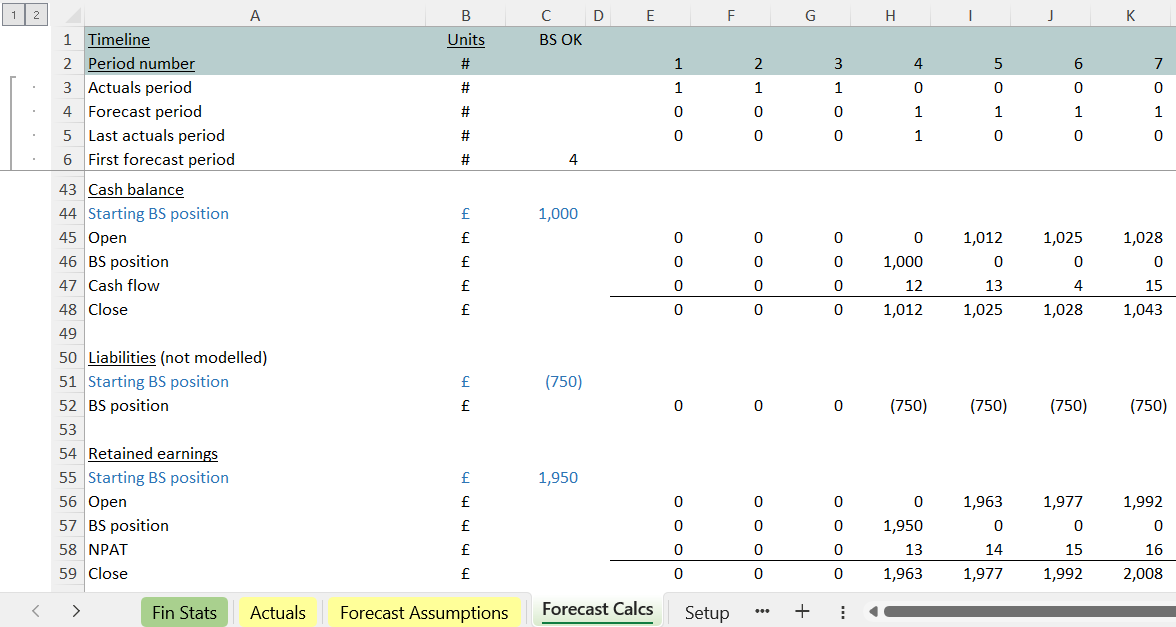Go to Forecast Assumptions sheet tab
1176x627 pixels.
[x=424, y=612]
